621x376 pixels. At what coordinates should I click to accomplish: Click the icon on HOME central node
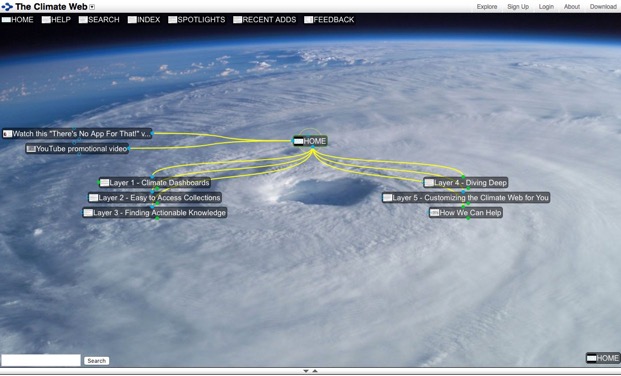click(299, 141)
